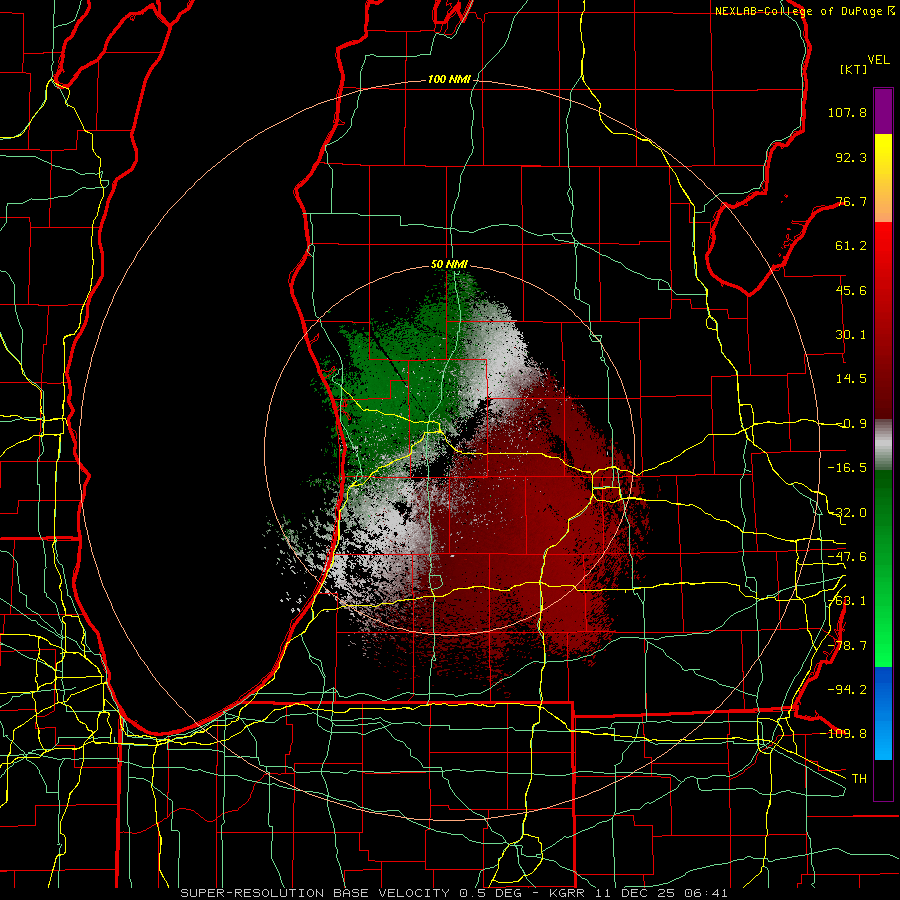The width and height of the screenshot is (900, 900).
Task: Click the -0.9 legend value
Action: (851, 424)
